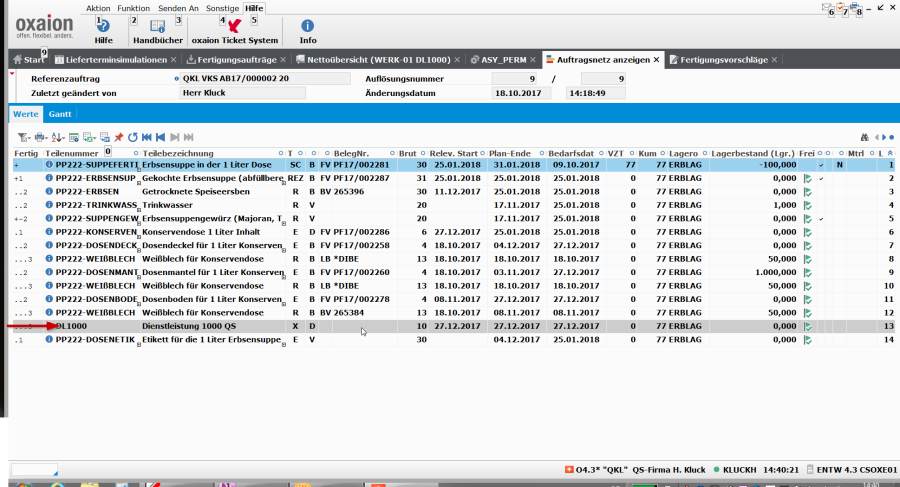Switch to the Gantt tab

click(x=60, y=114)
